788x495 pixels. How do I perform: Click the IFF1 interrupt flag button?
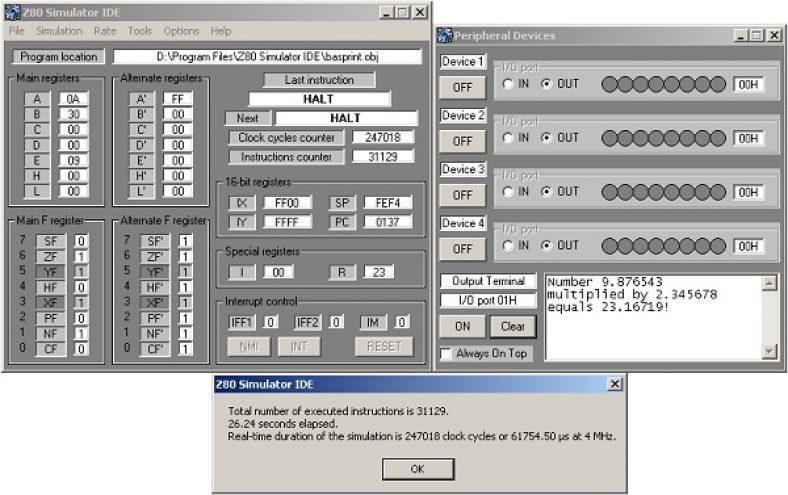click(x=241, y=322)
